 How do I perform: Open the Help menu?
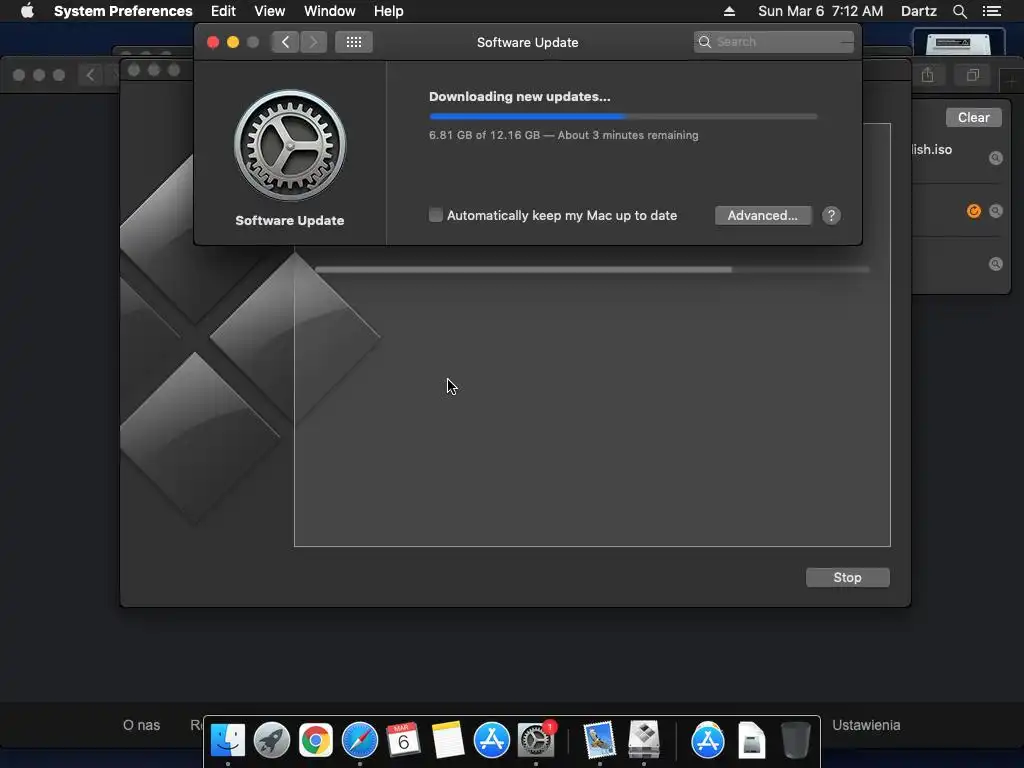(389, 11)
